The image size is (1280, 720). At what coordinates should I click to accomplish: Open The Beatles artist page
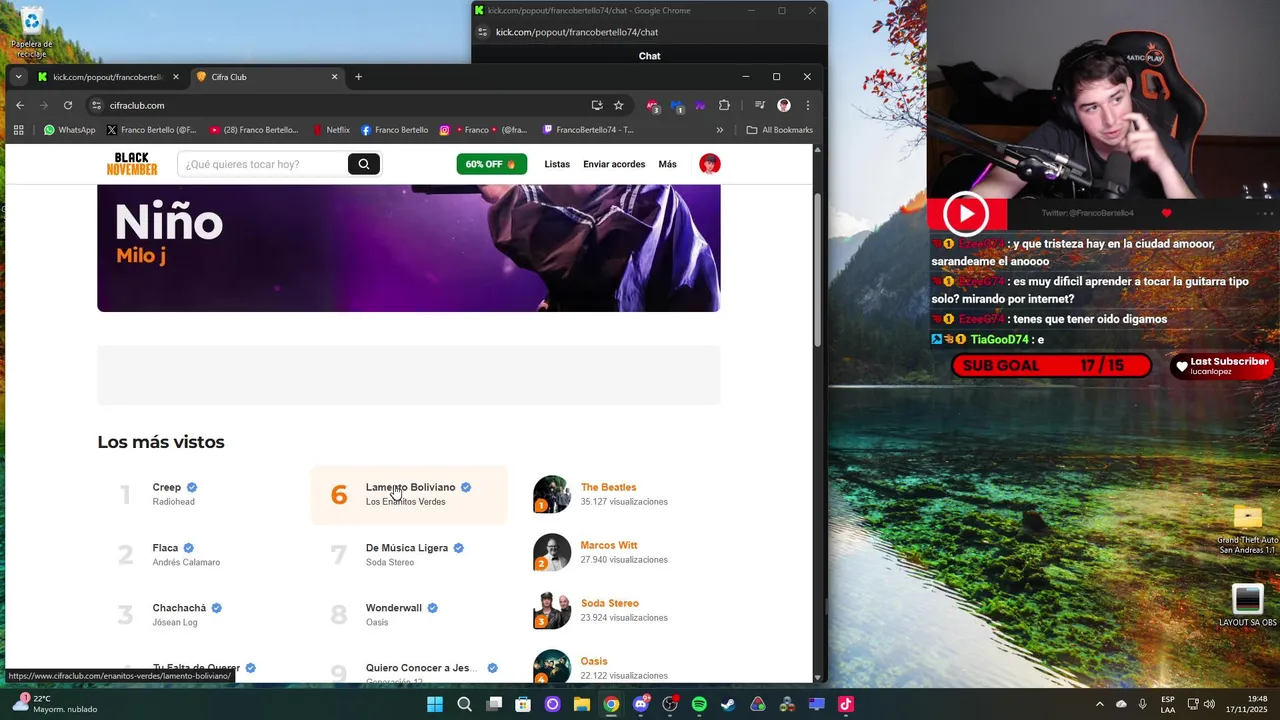608,487
